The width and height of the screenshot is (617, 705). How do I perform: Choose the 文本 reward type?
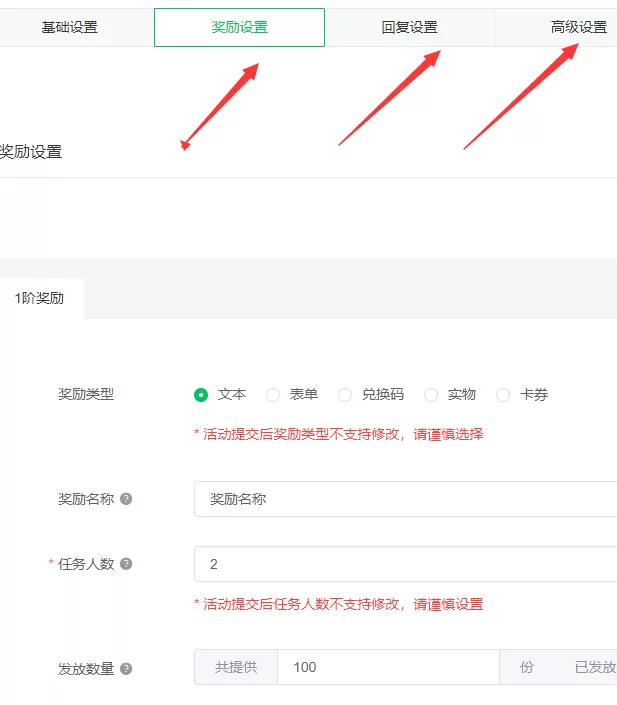(201, 395)
